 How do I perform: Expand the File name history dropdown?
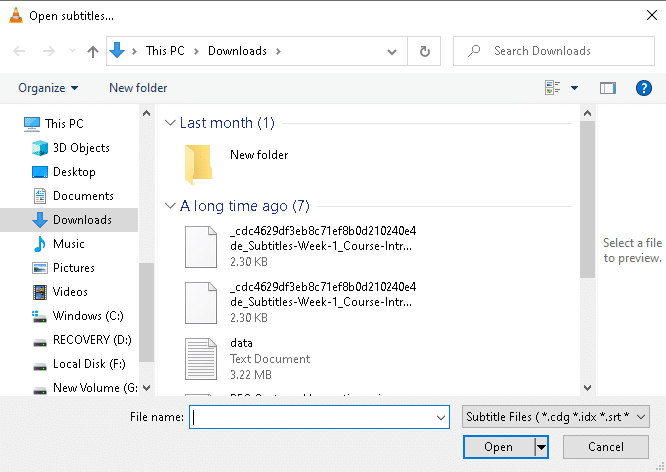(442, 417)
